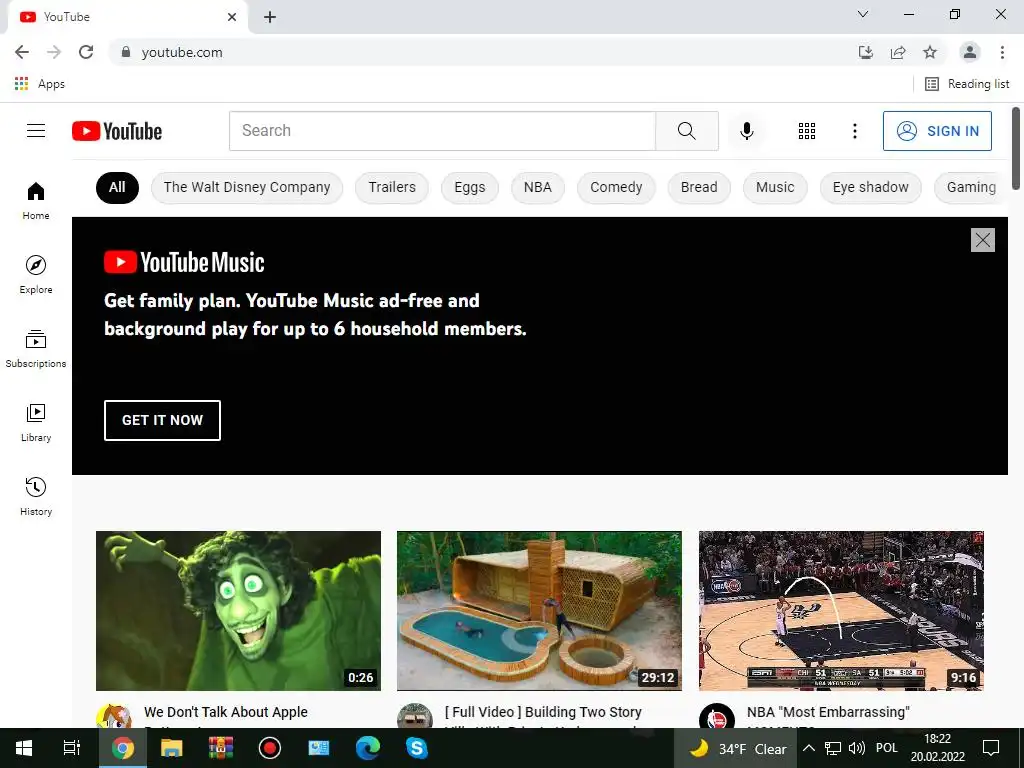Open Chrome three-dot menu
The width and height of the screenshot is (1024, 768).
click(x=1002, y=52)
